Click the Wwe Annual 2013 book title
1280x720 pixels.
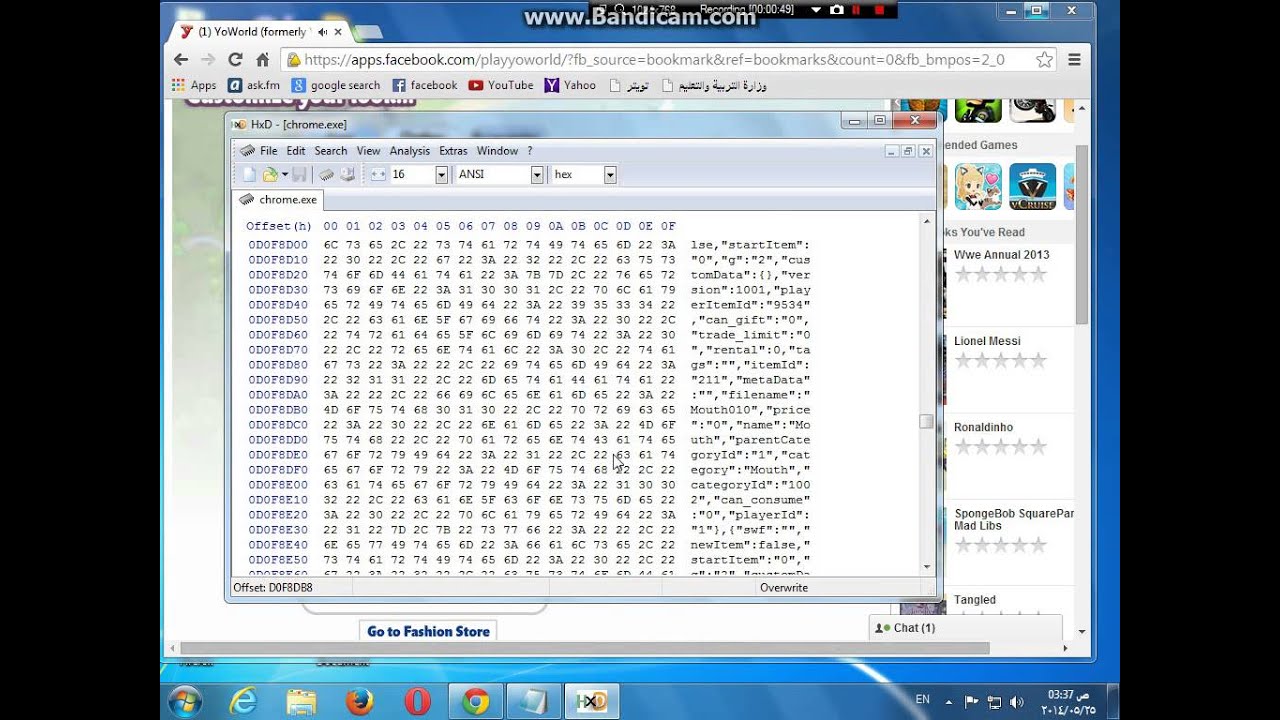(x=1002, y=255)
